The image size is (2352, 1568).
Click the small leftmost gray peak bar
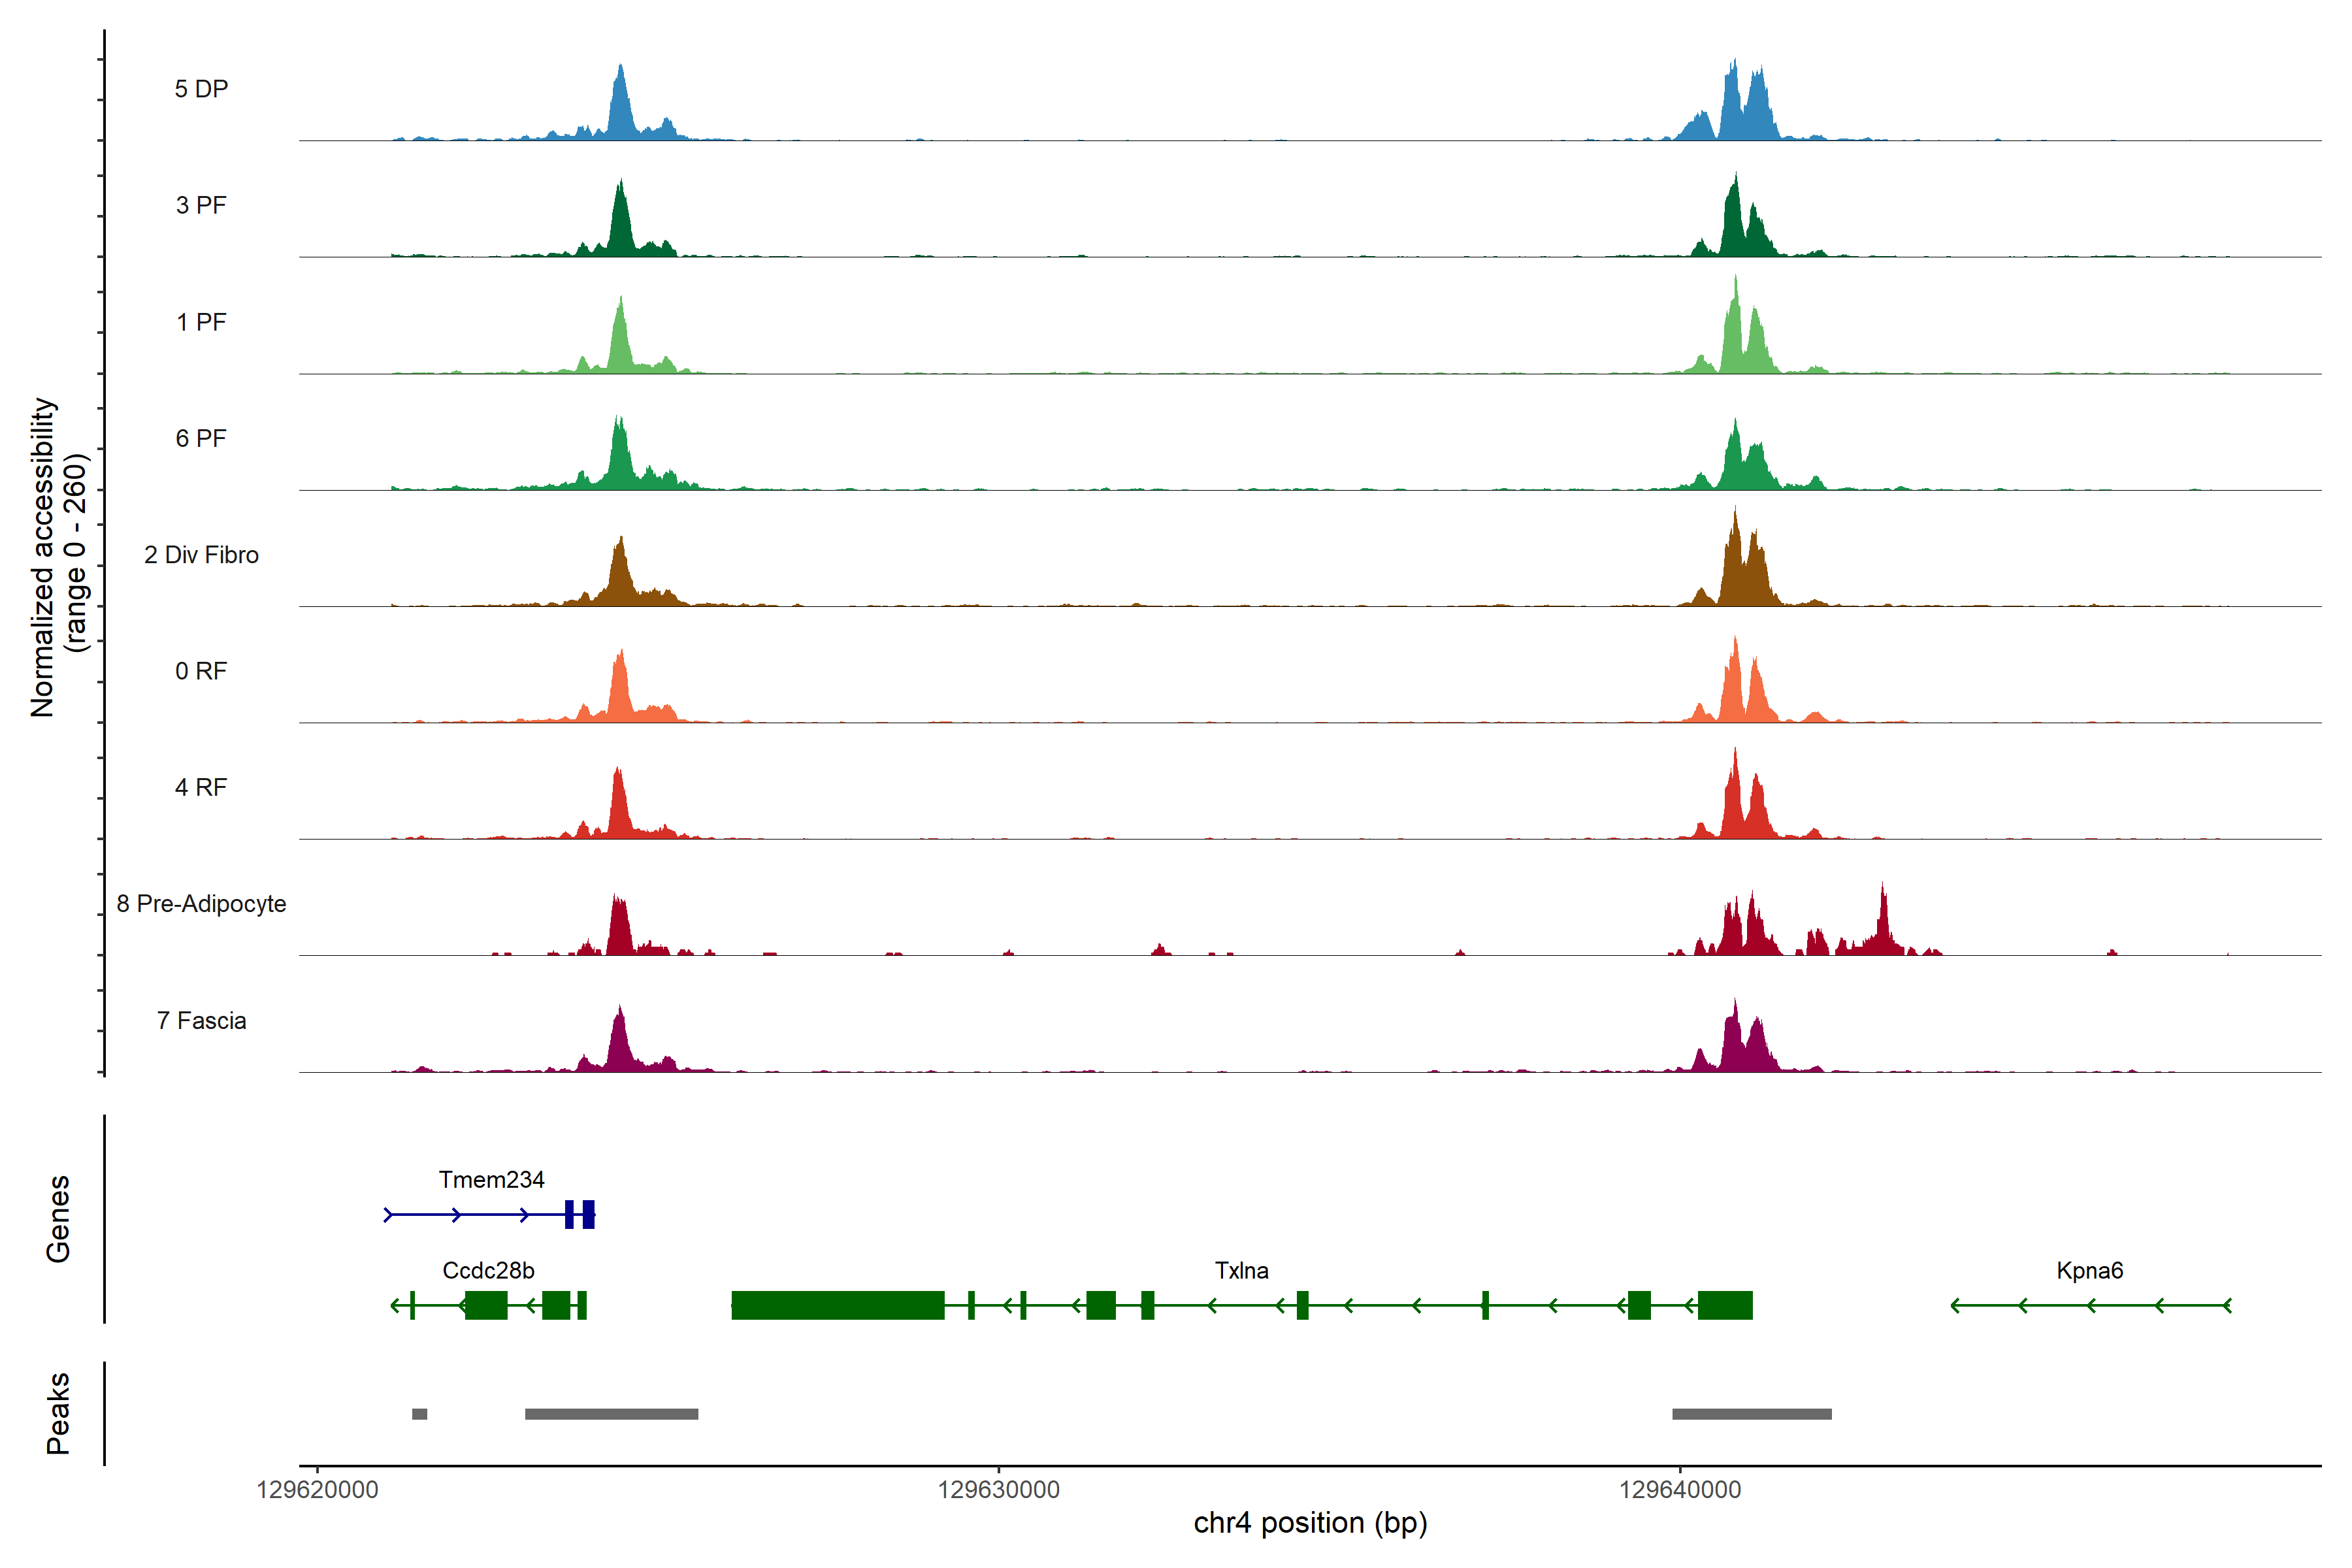click(x=419, y=1414)
